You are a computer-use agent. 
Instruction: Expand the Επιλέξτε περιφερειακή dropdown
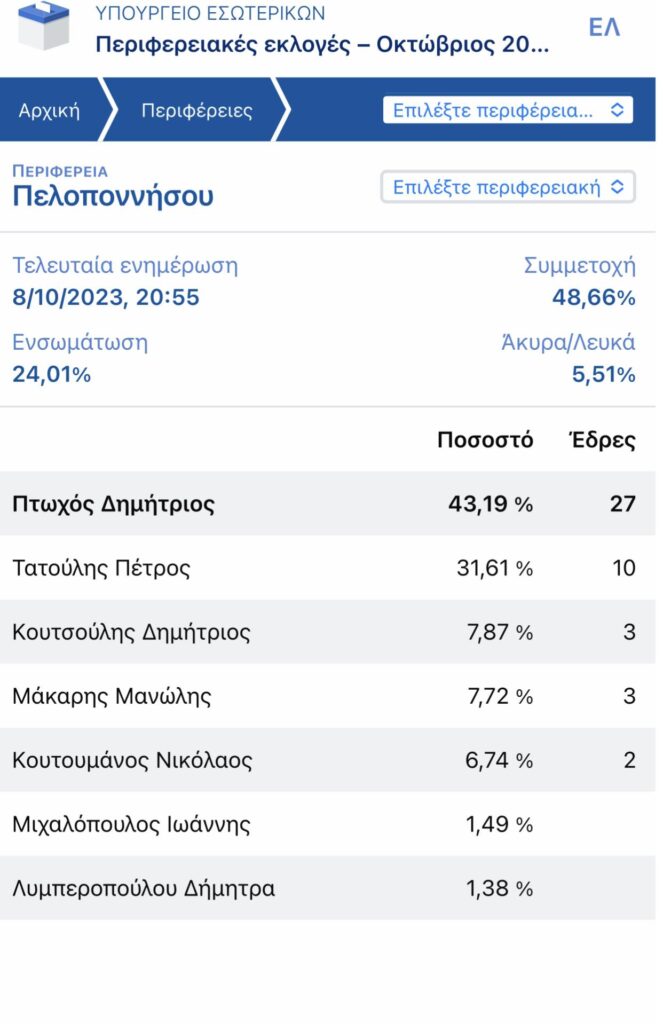click(x=508, y=187)
